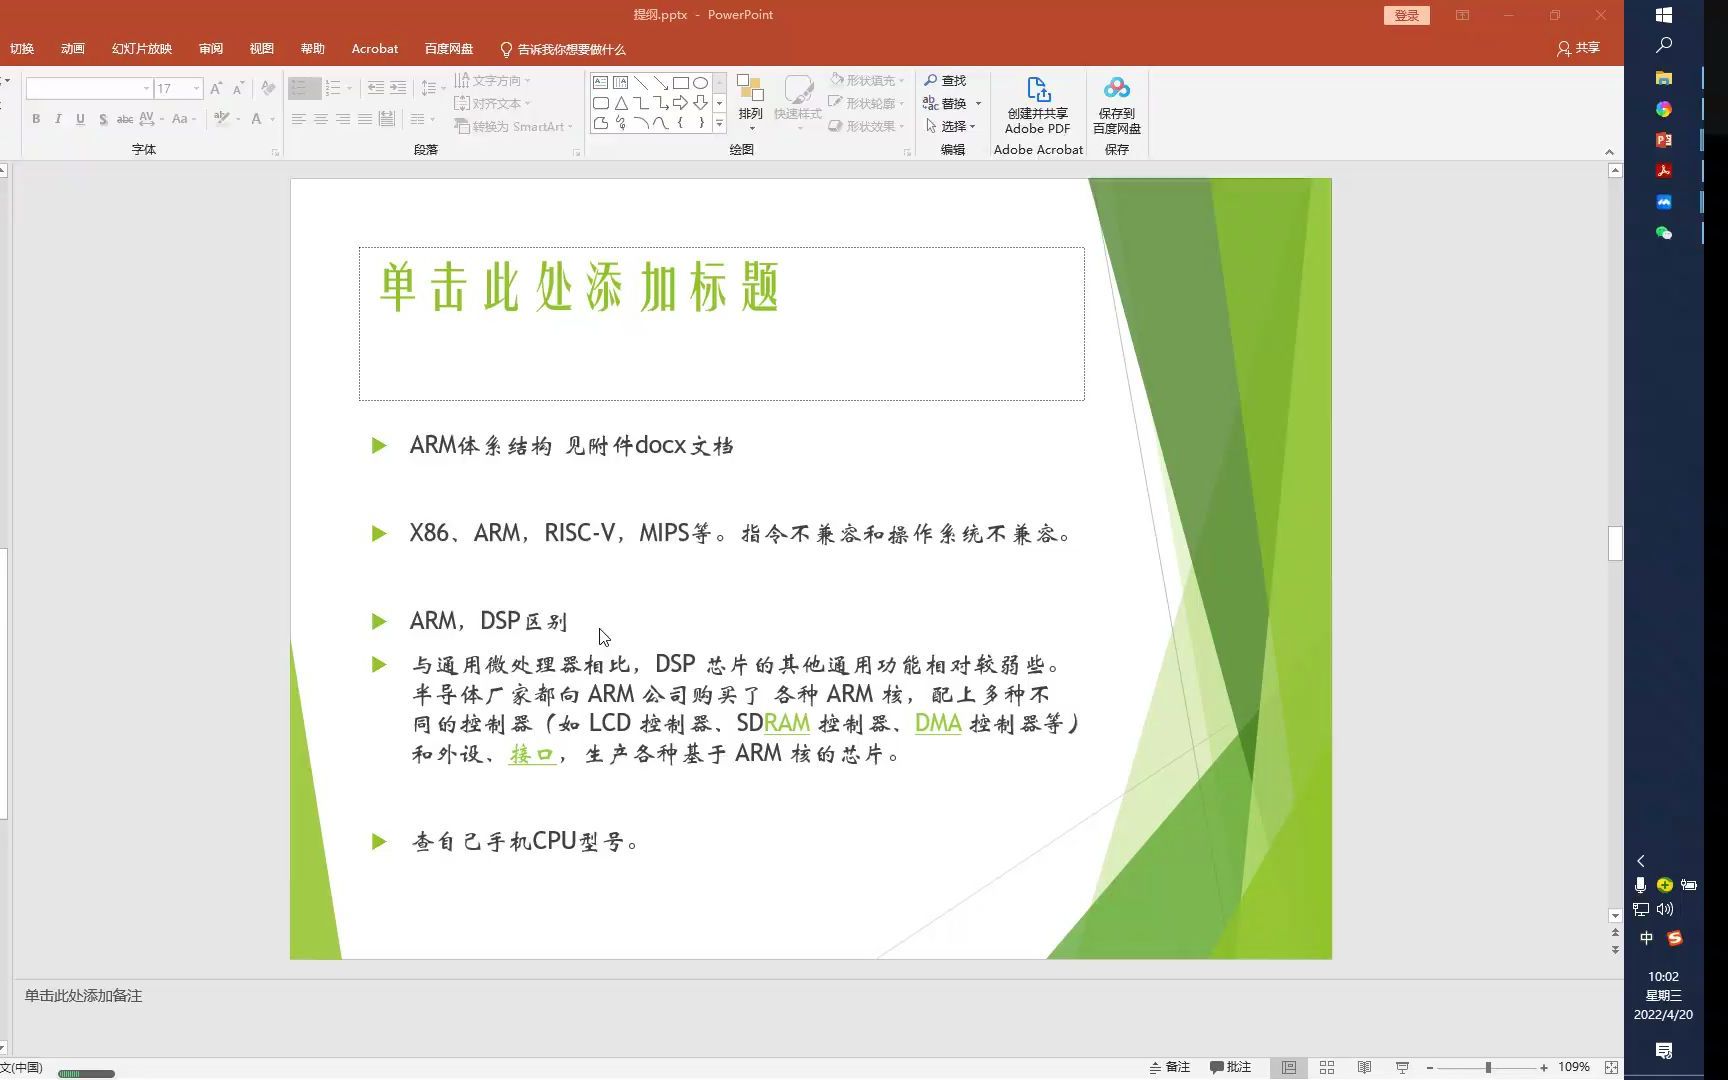The width and height of the screenshot is (1728, 1080).
Task: Toggle the 备注 notes pane in status bar
Action: point(1169,1066)
